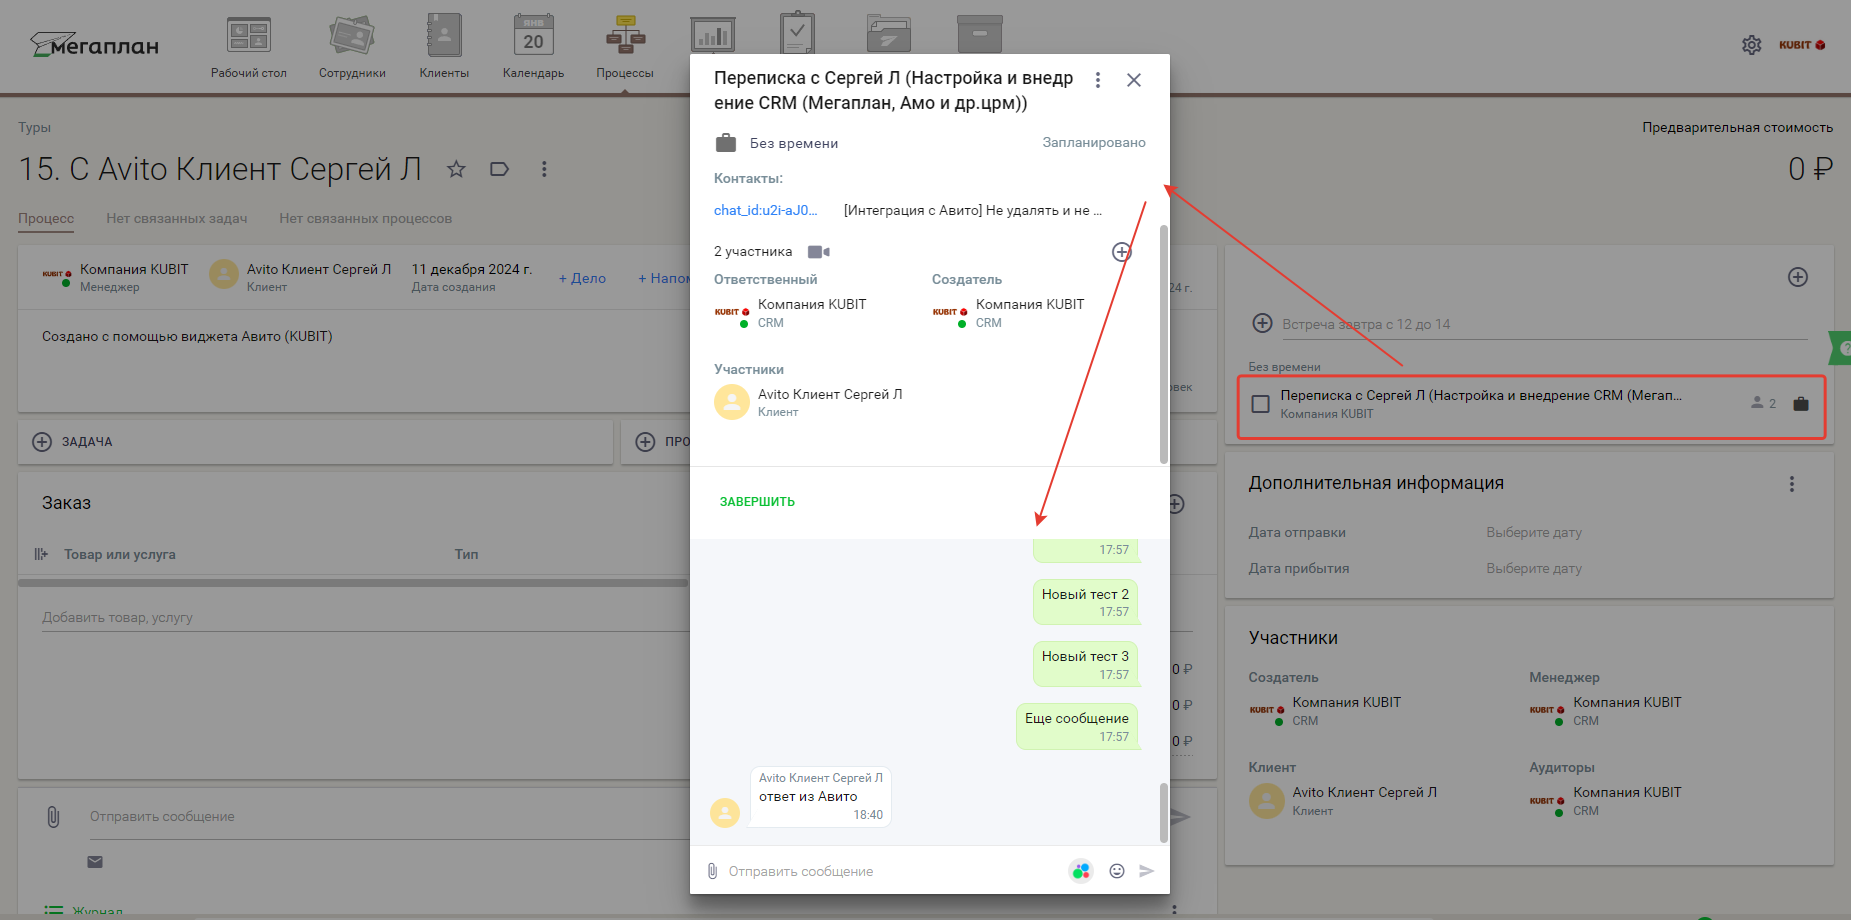Click envelope email icon below message box
This screenshot has height=920, width=1851.
pyautogui.click(x=95, y=862)
